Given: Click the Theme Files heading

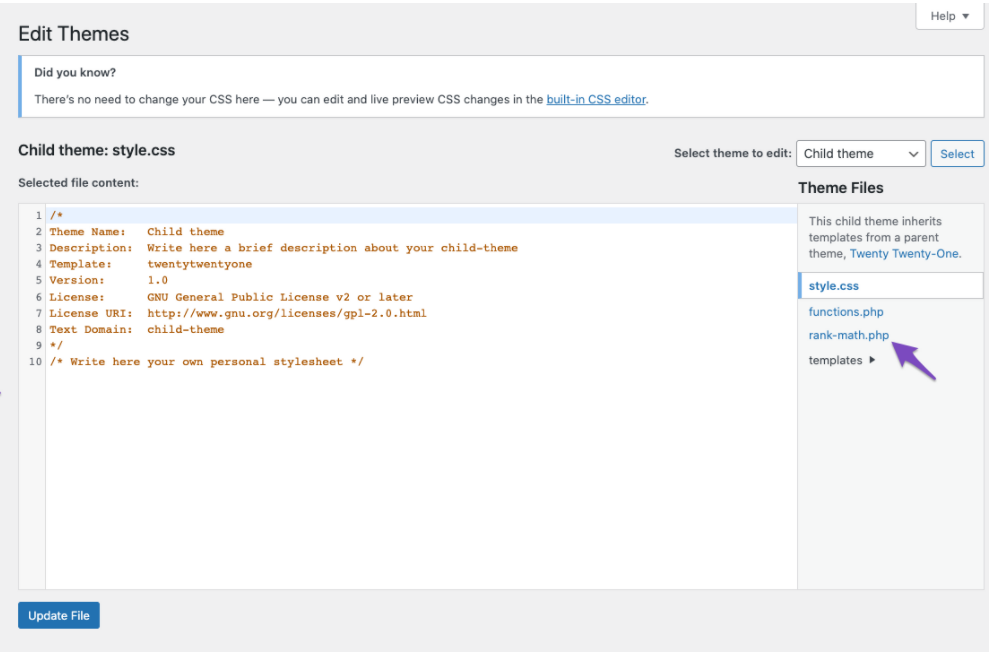Looking at the screenshot, I should click(x=840, y=188).
